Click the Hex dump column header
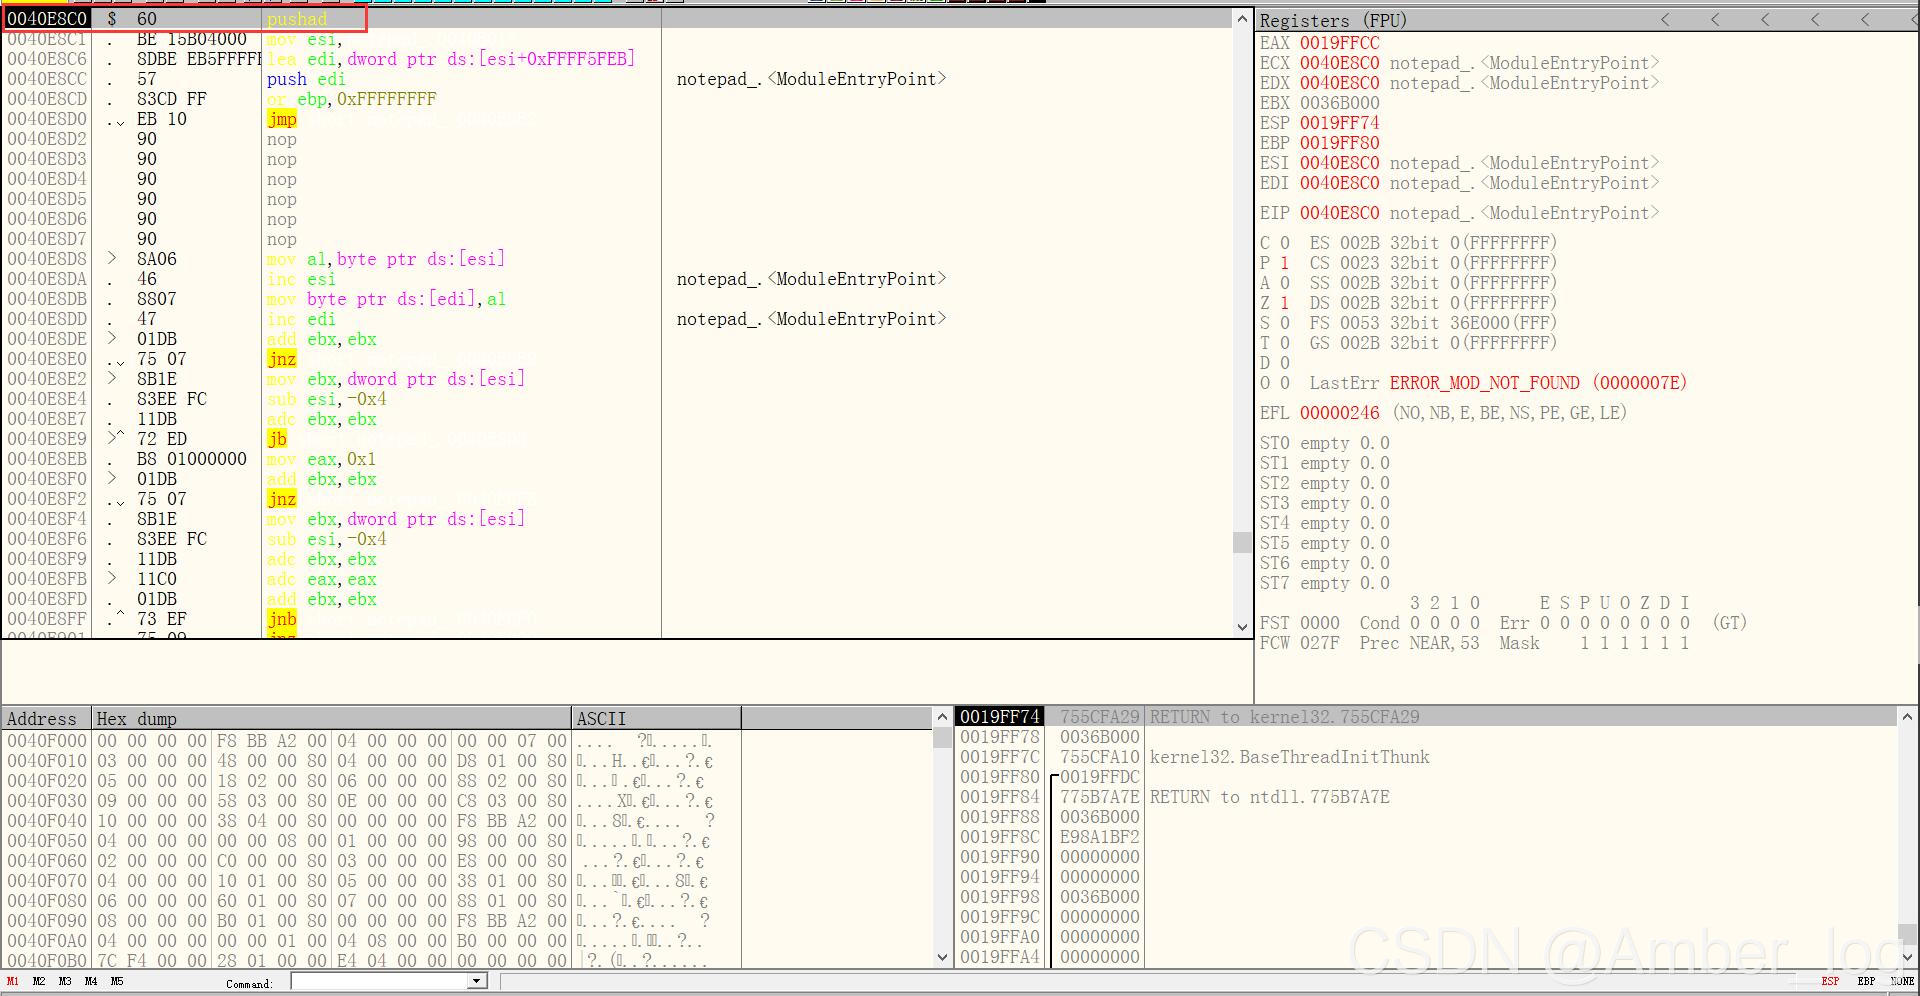The width and height of the screenshot is (1920, 996). click(x=331, y=719)
